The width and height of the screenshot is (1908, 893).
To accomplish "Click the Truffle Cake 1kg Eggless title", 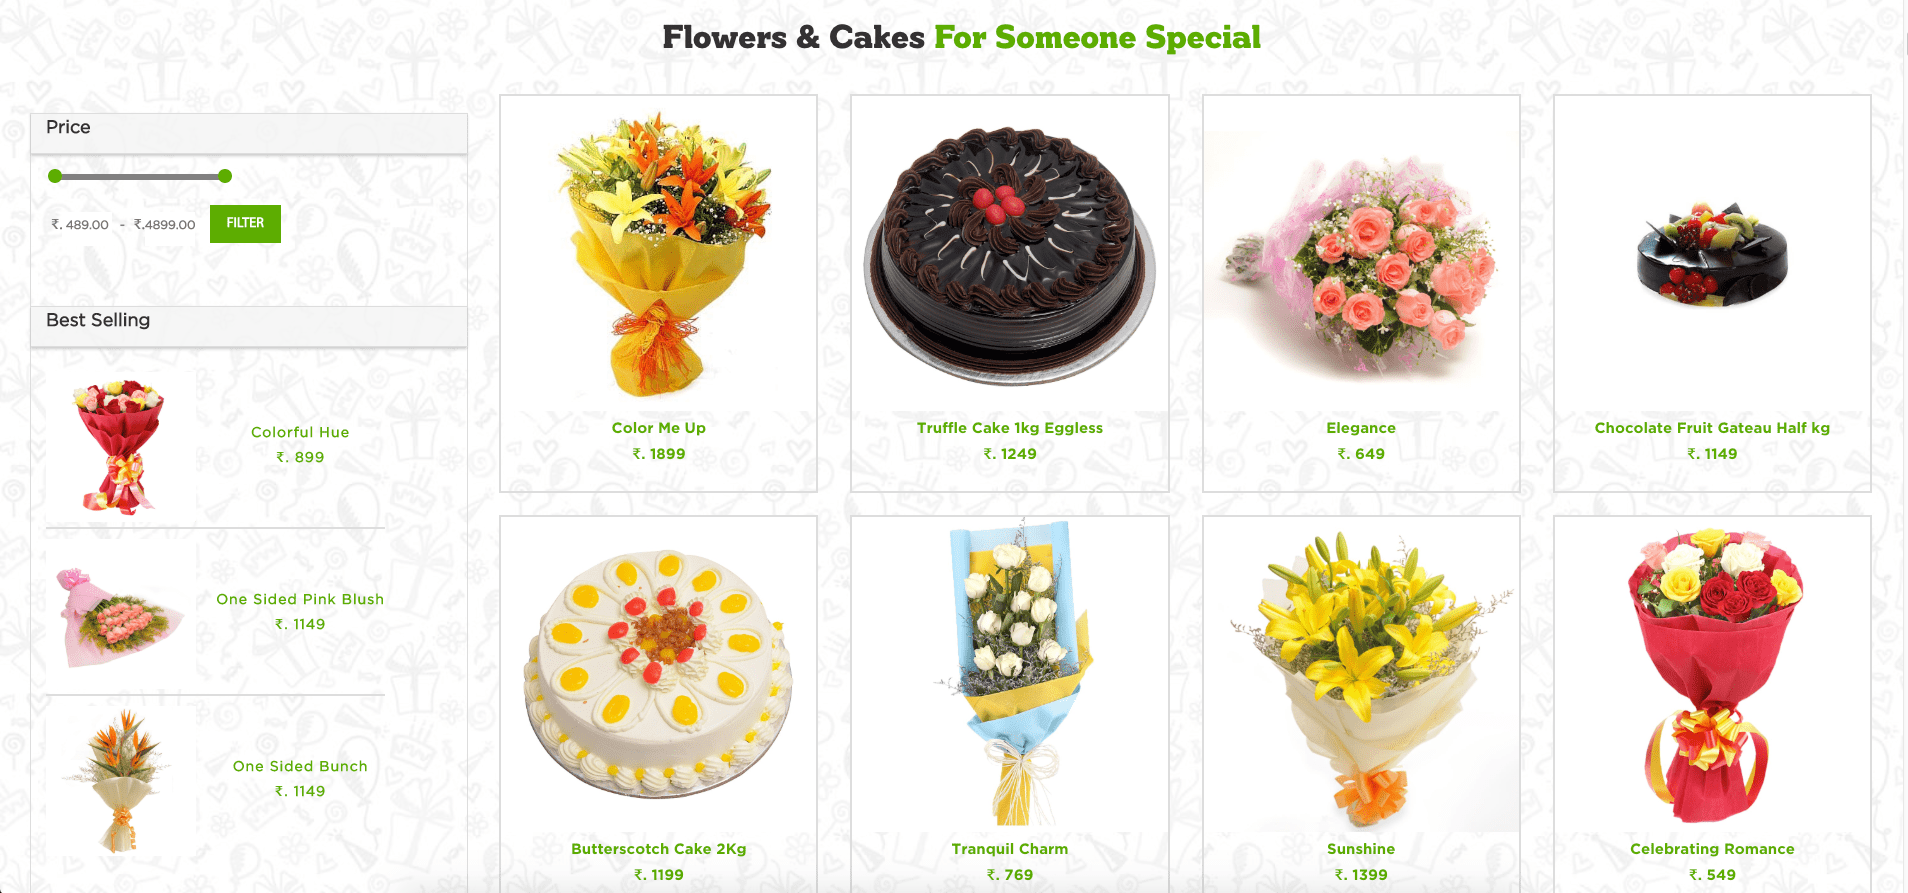I will coord(1010,428).
